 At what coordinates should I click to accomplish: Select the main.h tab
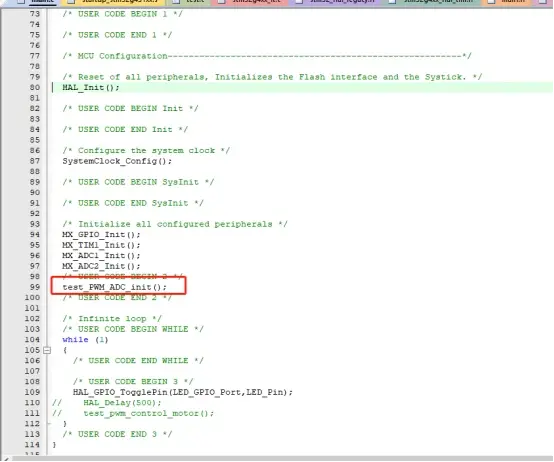click(x=513, y=2)
